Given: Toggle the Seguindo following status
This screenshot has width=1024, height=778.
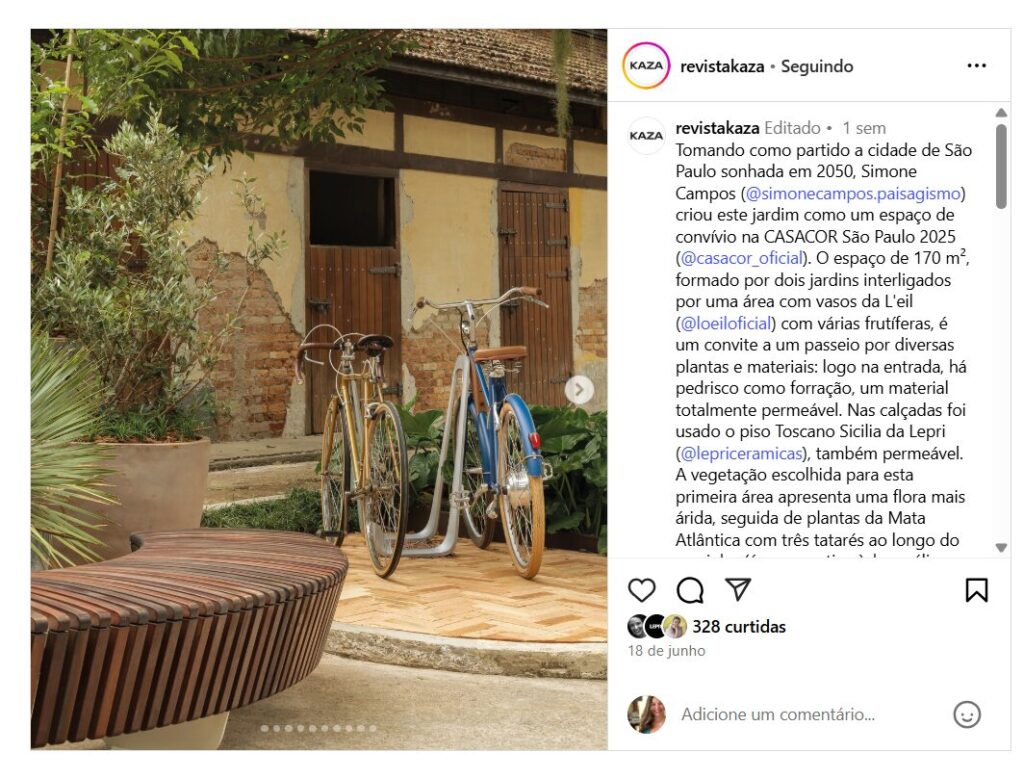Looking at the screenshot, I should (x=817, y=66).
